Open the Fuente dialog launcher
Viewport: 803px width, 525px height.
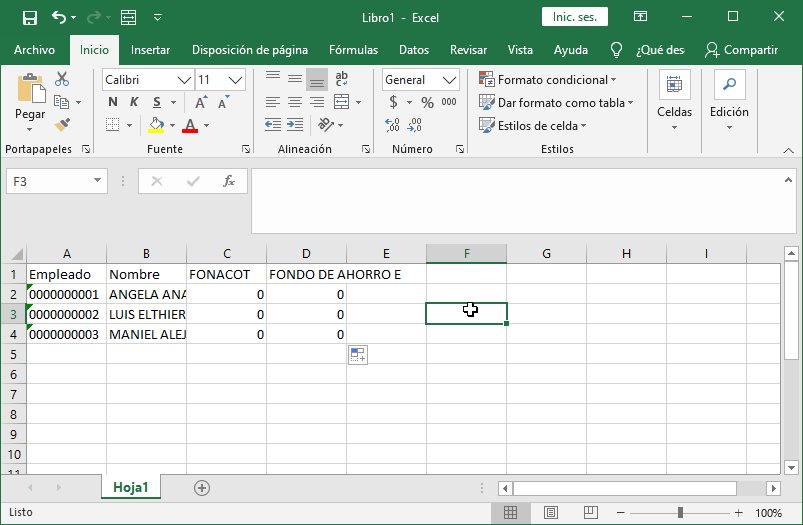[246, 149]
